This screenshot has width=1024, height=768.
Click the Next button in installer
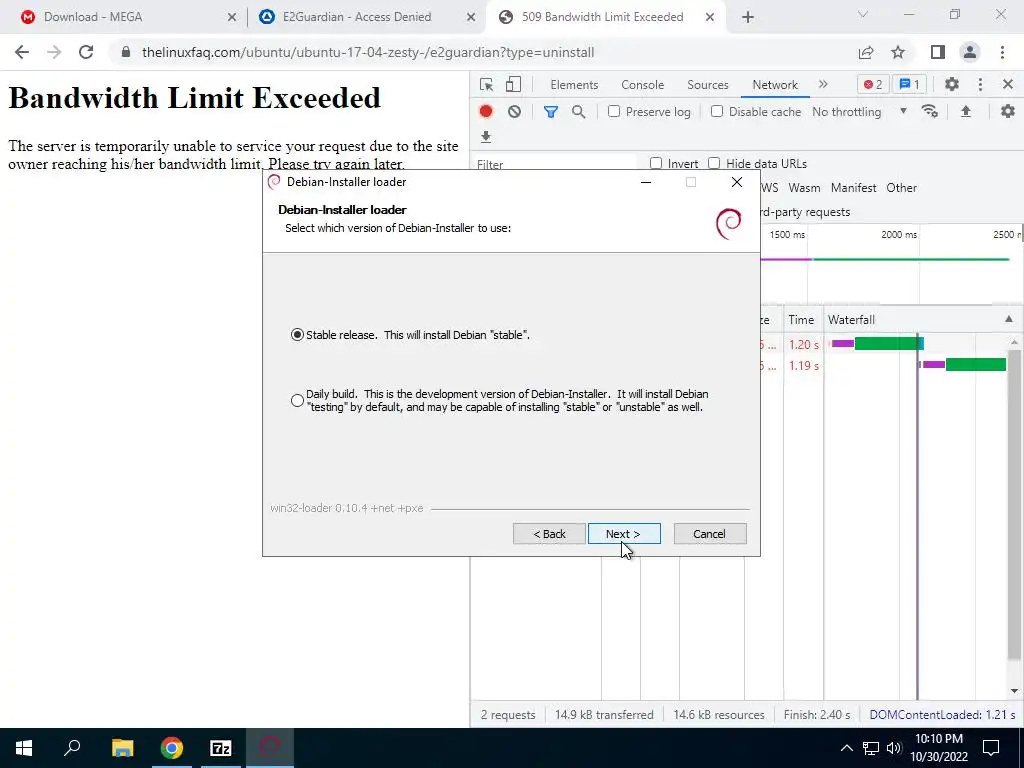pos(624,534)
